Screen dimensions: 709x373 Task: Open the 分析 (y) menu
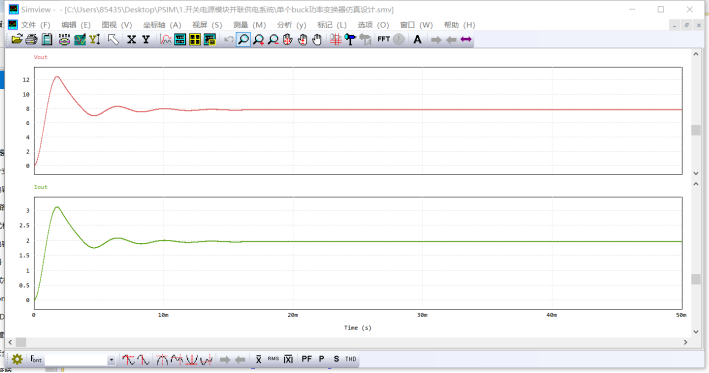[x=291, y=25]
